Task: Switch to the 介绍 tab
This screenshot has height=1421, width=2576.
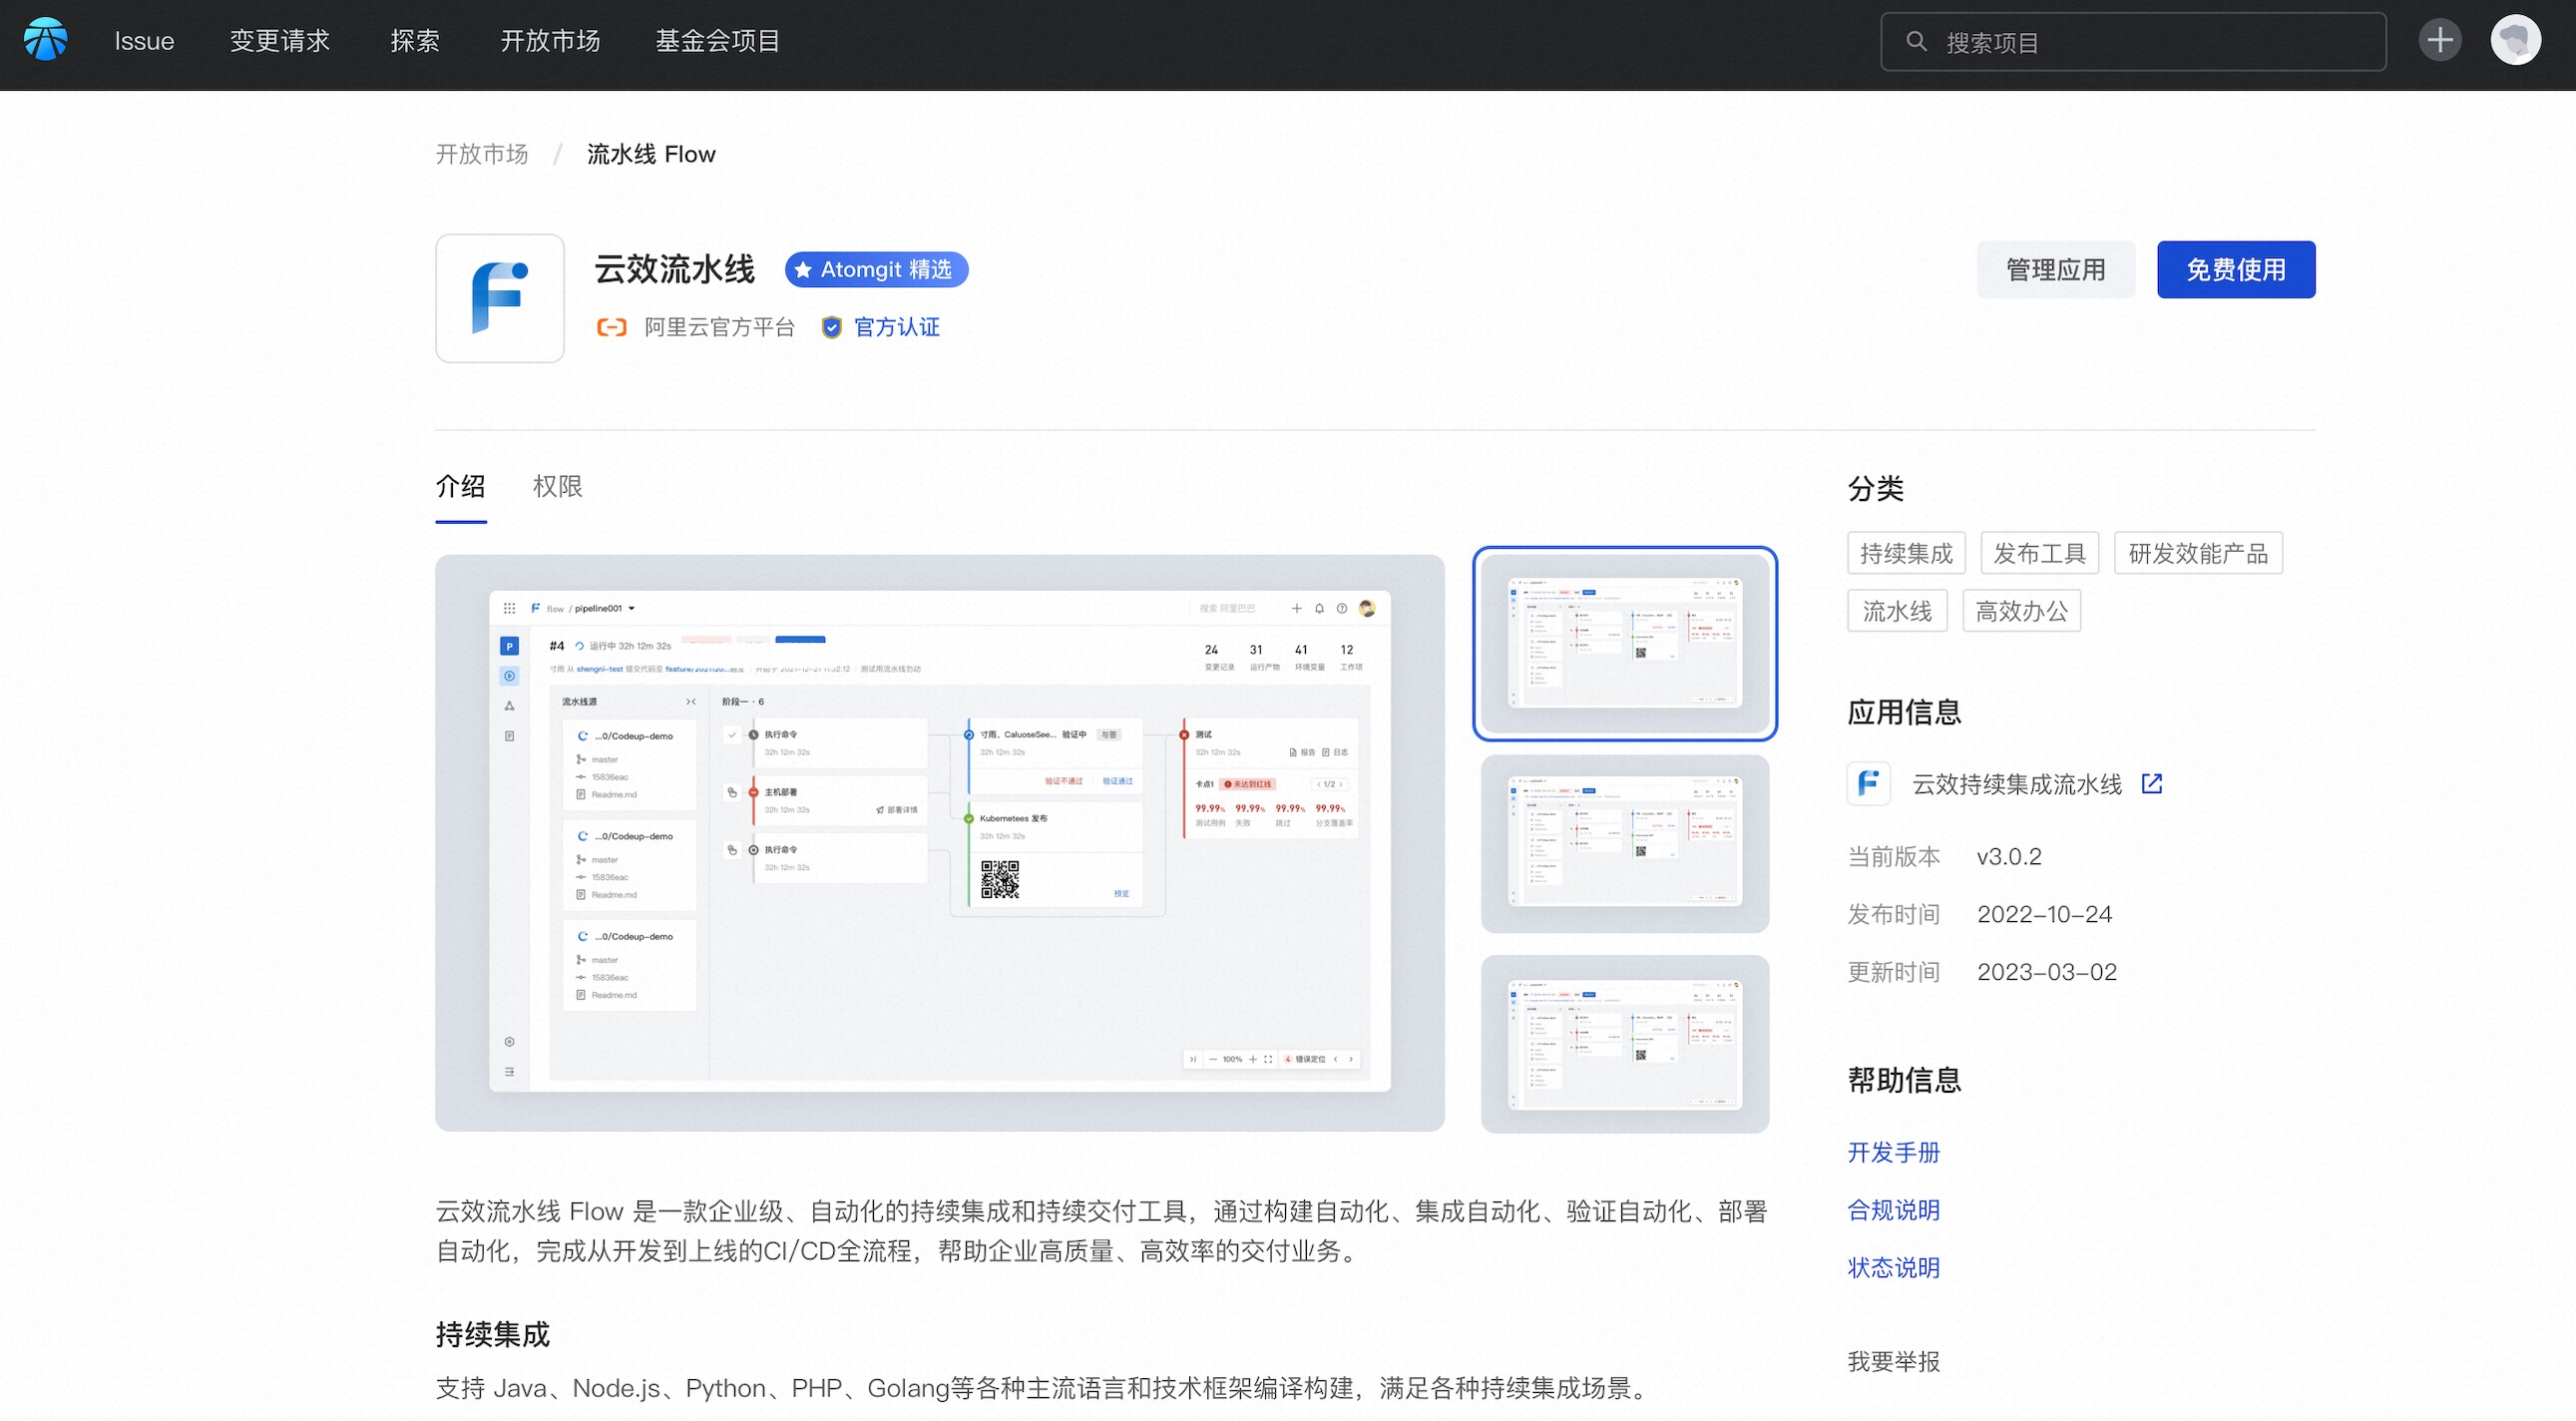Action: pyautogui.click(x=461, y=487)
